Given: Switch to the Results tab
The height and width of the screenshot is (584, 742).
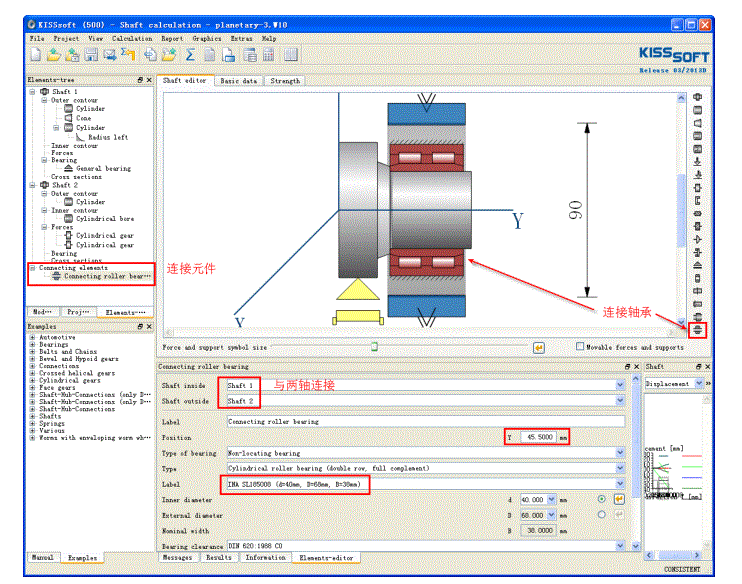Looking at the screenshot, I should pos(219,557).
